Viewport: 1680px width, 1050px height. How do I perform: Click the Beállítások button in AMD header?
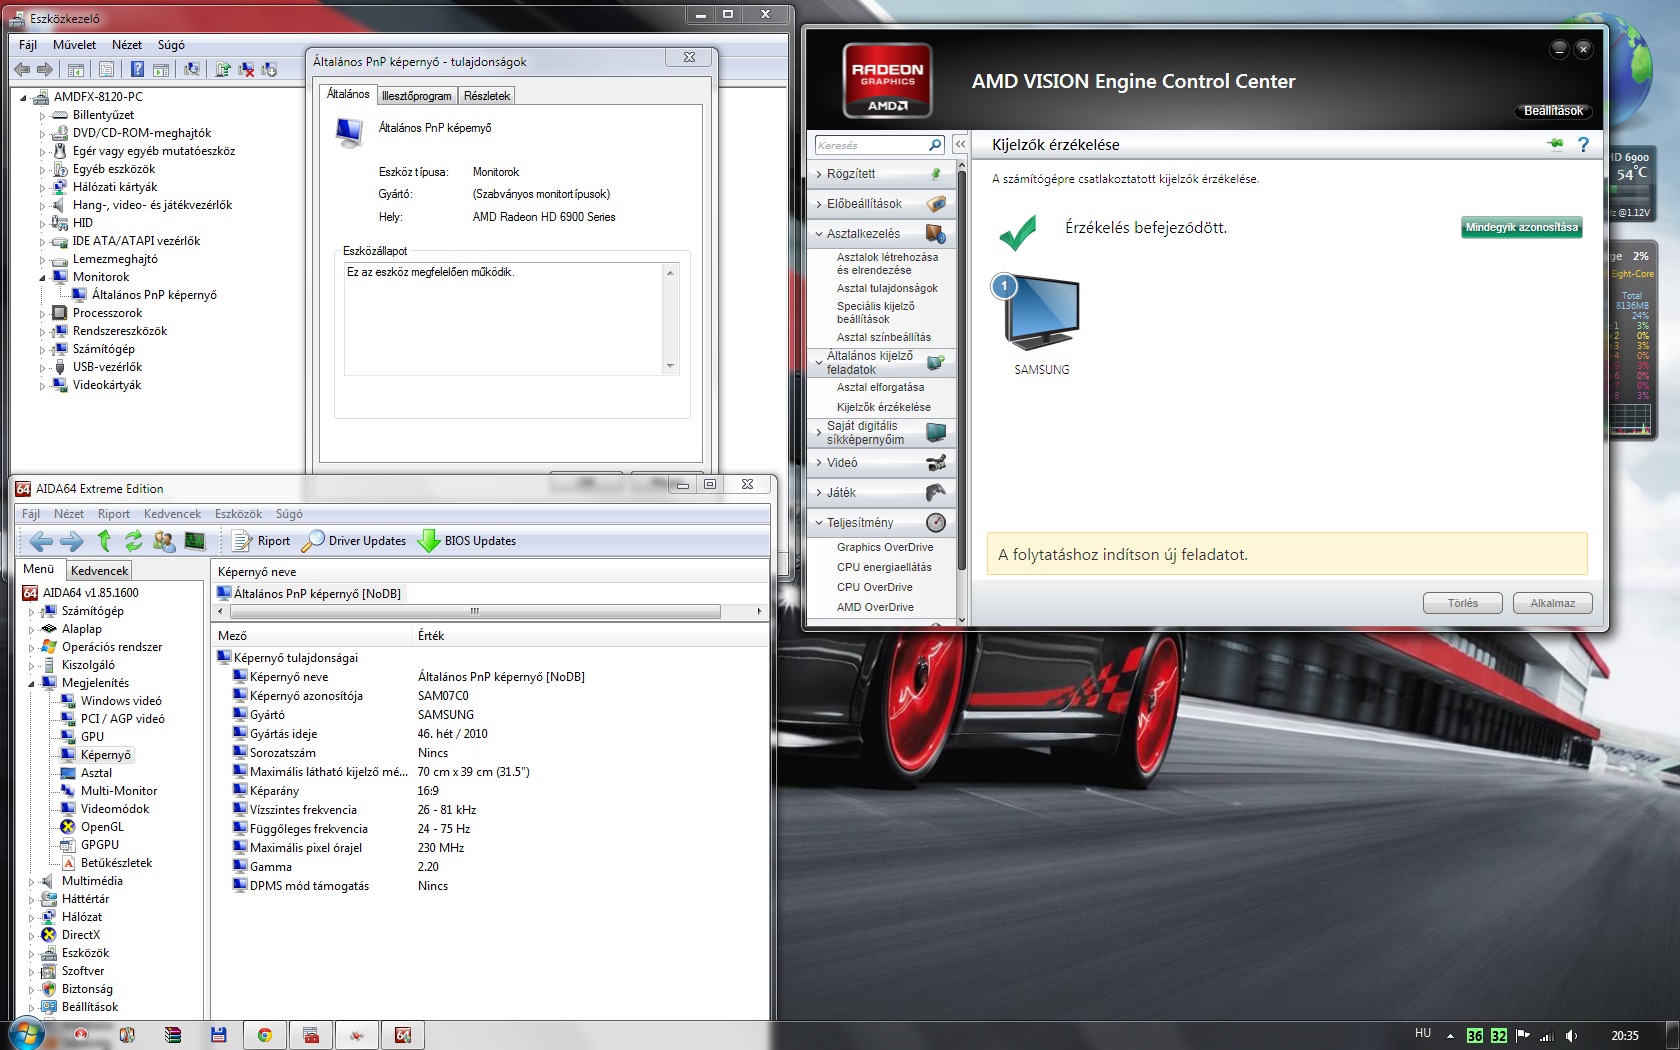1553,111
